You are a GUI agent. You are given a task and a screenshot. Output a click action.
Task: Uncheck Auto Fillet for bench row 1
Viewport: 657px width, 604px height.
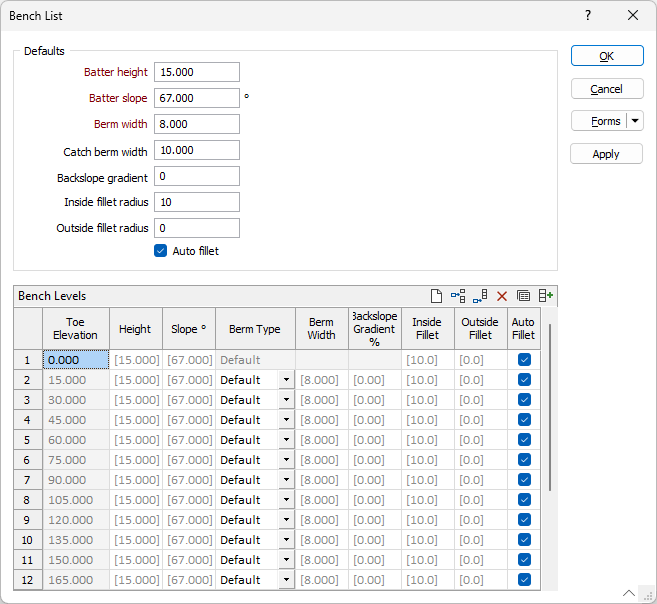click(524, 360)
